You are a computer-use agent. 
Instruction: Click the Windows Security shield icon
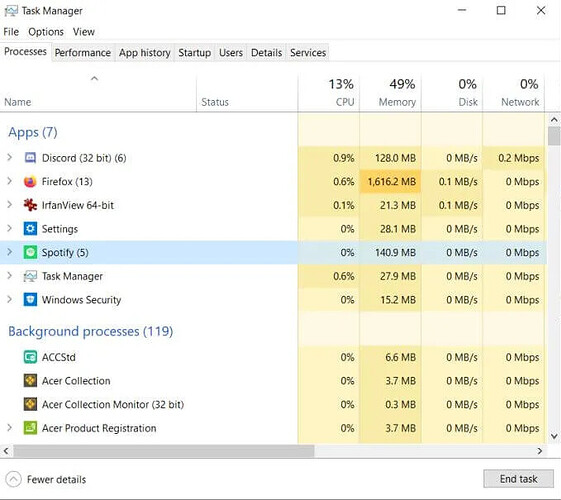coord(30,299)
